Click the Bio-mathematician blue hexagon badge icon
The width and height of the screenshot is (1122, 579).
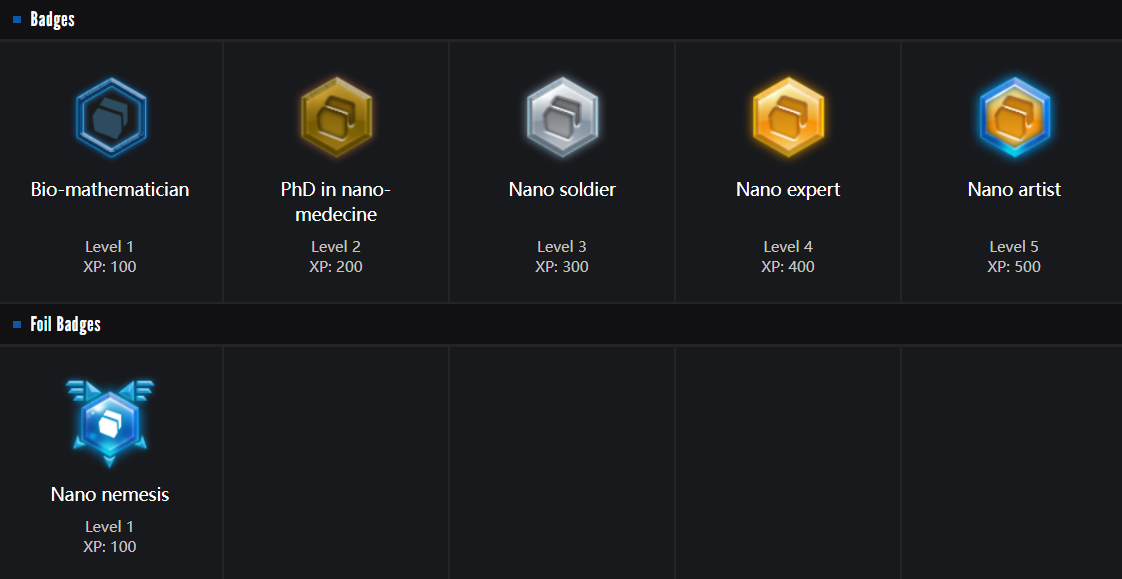point(110,117)
